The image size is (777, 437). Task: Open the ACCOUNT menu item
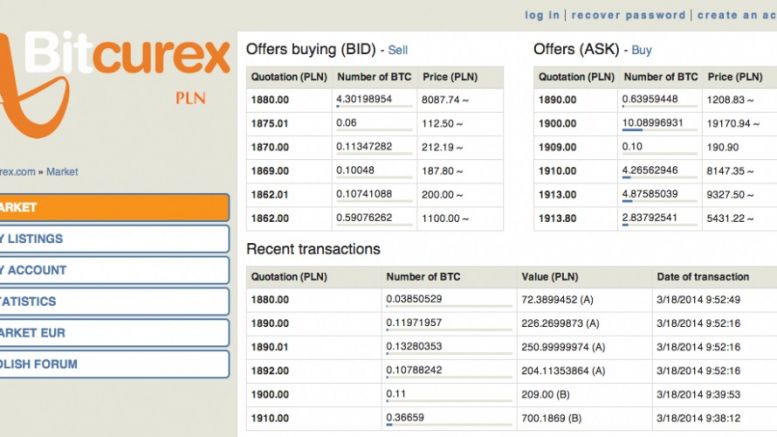coord(114,270)
